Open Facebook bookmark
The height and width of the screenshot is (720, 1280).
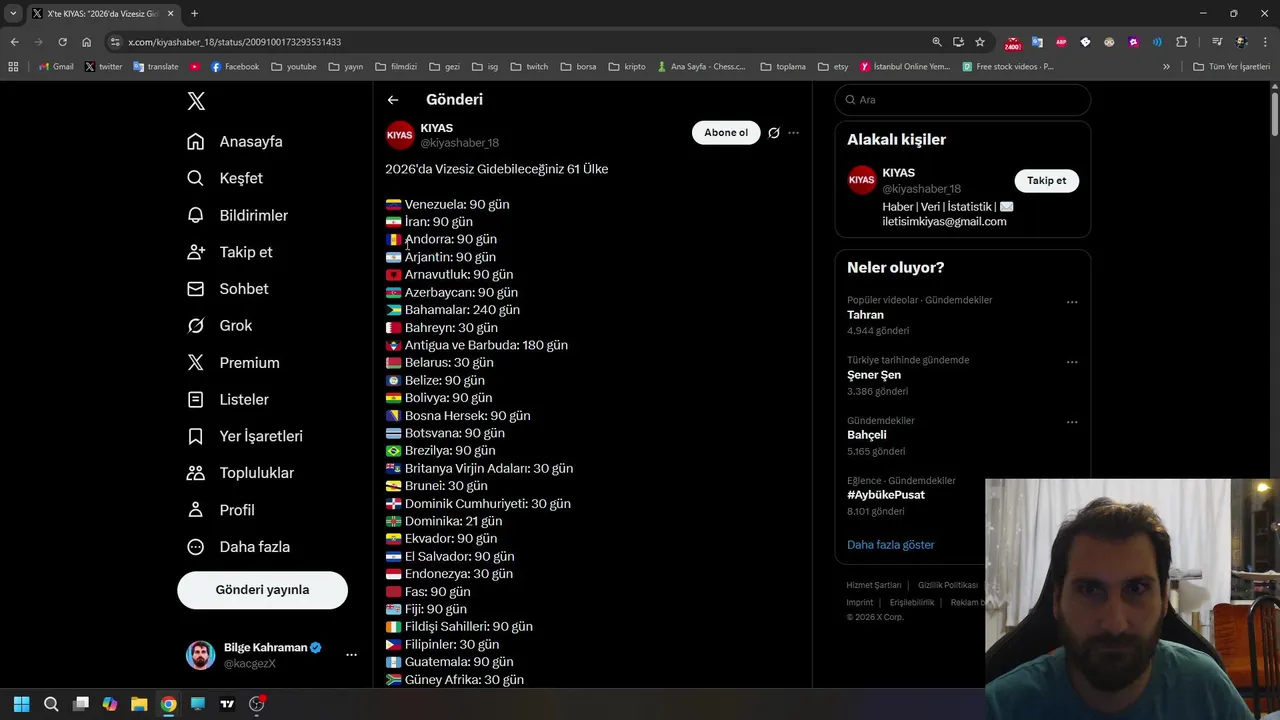click(235, 67)
